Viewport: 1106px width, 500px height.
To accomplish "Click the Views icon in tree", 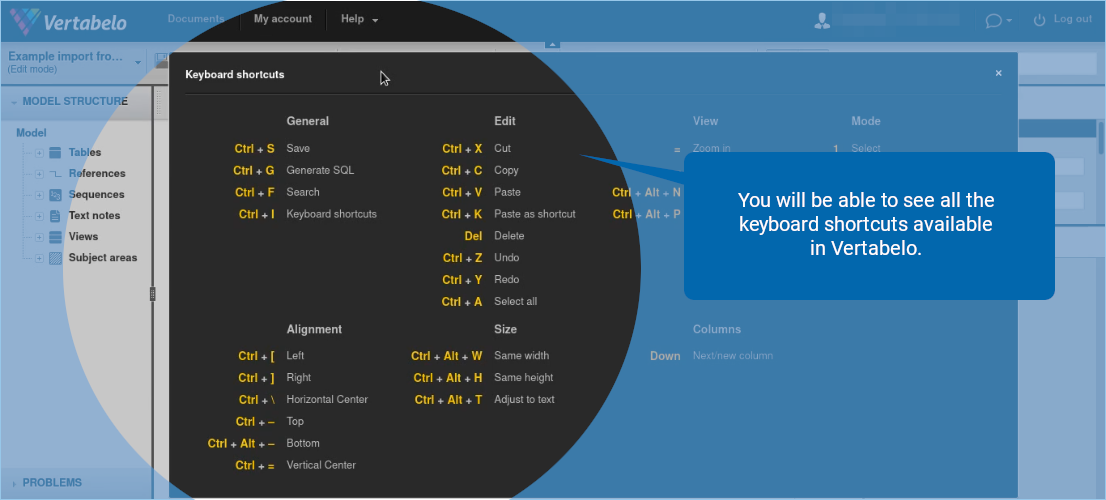I will [55, 238].
